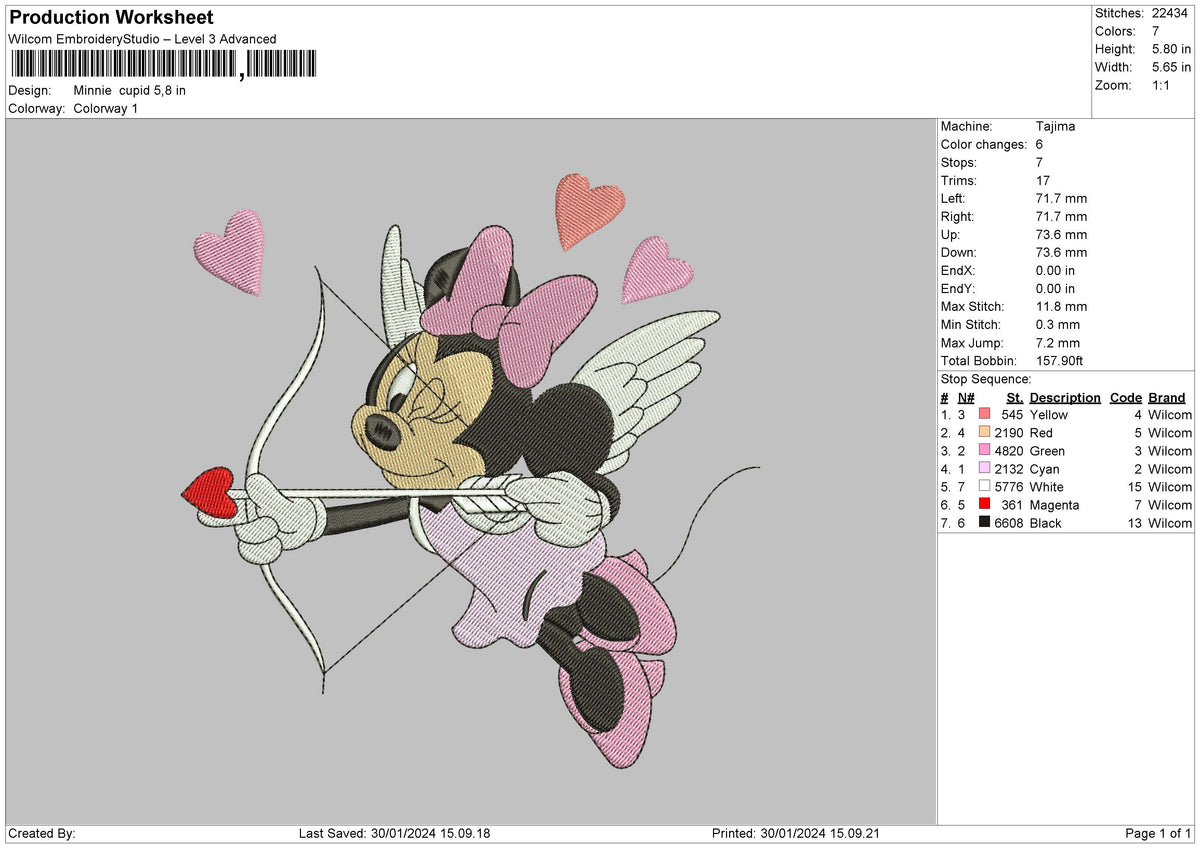Select the "Magenta" description in stop 6

coord(1054,505)
